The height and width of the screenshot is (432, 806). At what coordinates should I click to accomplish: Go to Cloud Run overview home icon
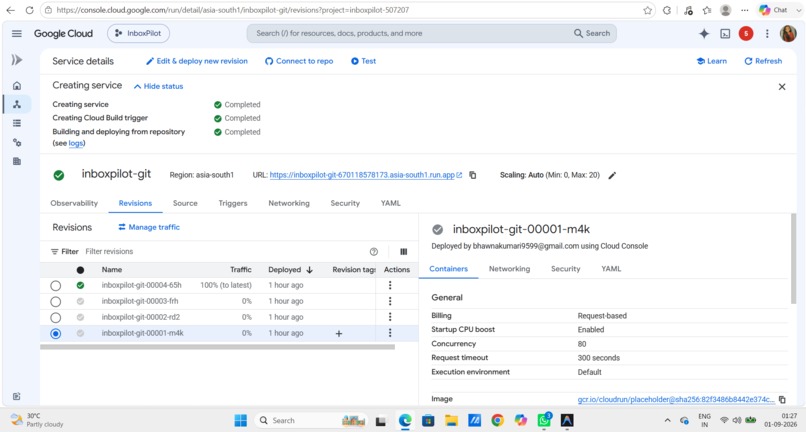(17, 85)
